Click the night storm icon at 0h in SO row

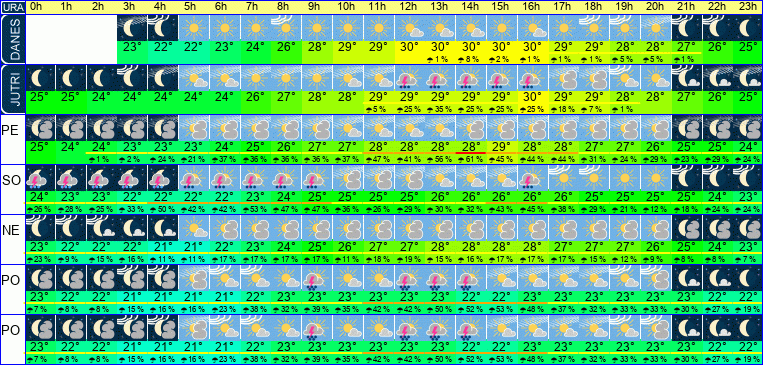click(x=40, y=178)
